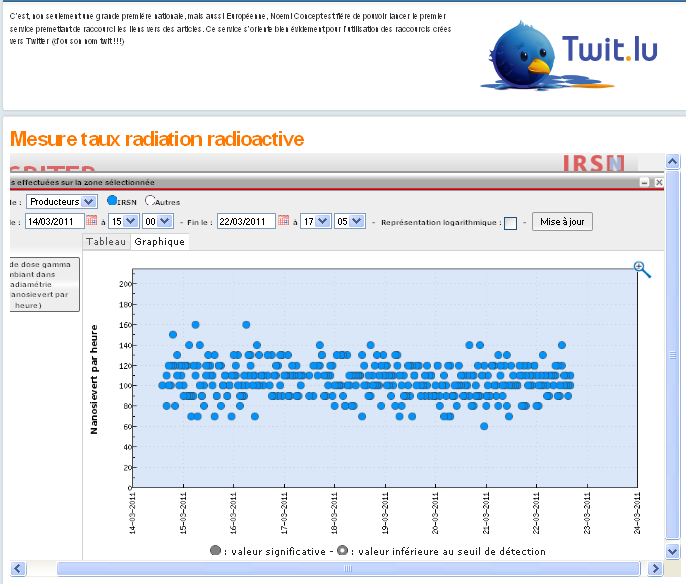Switch to the Tableau tab

(106, 242)
